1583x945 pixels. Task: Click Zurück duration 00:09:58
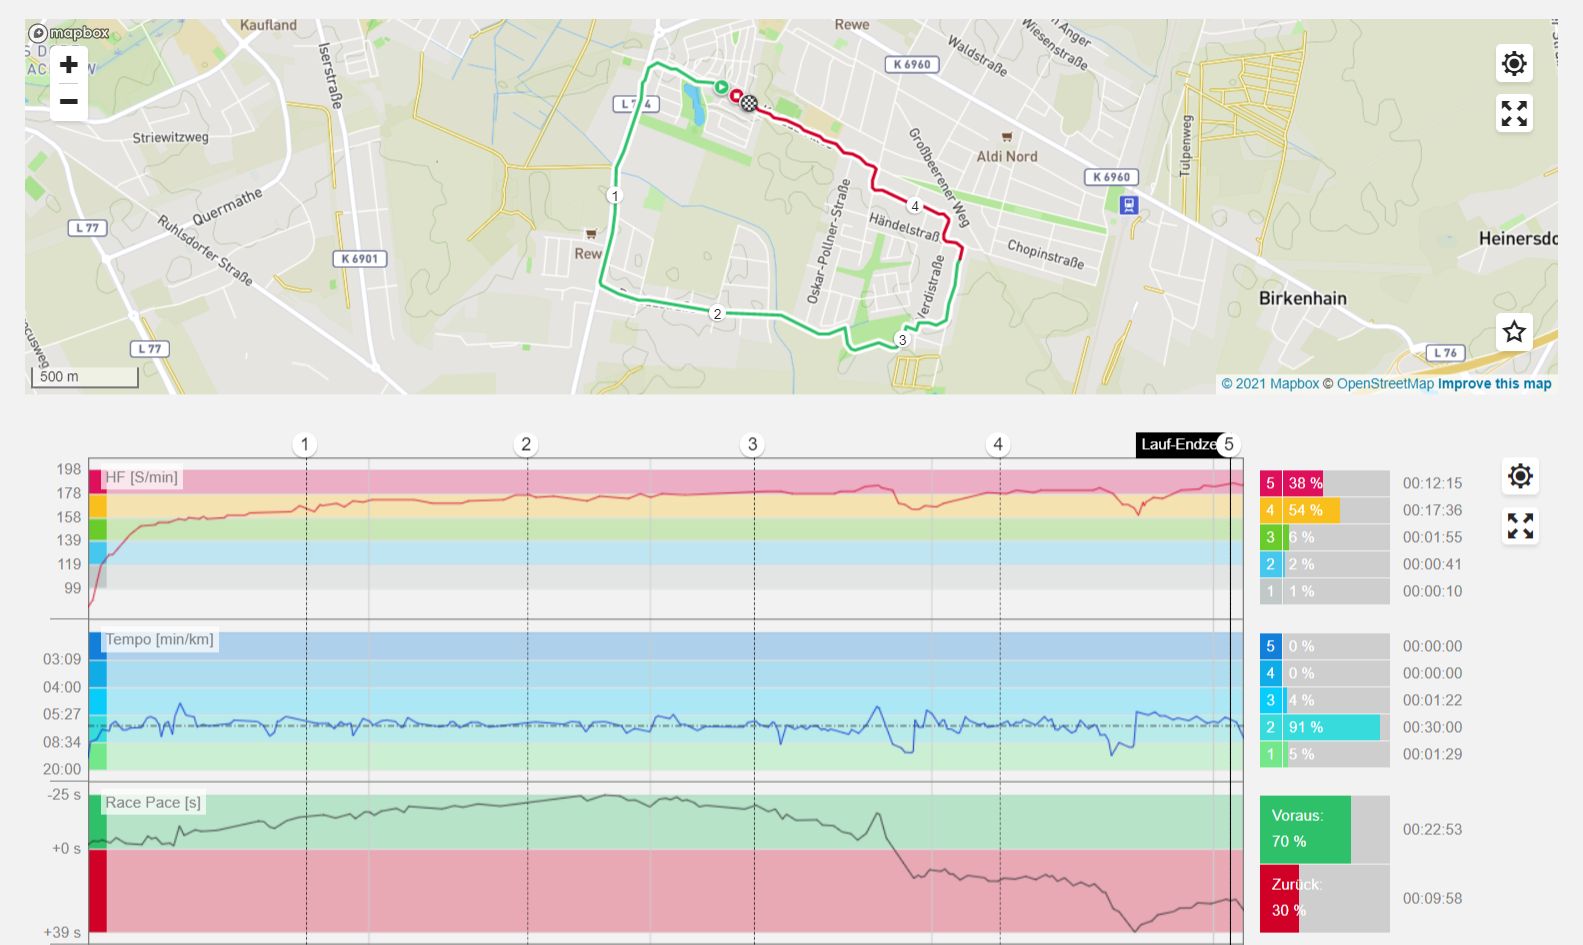[1432, 898]
